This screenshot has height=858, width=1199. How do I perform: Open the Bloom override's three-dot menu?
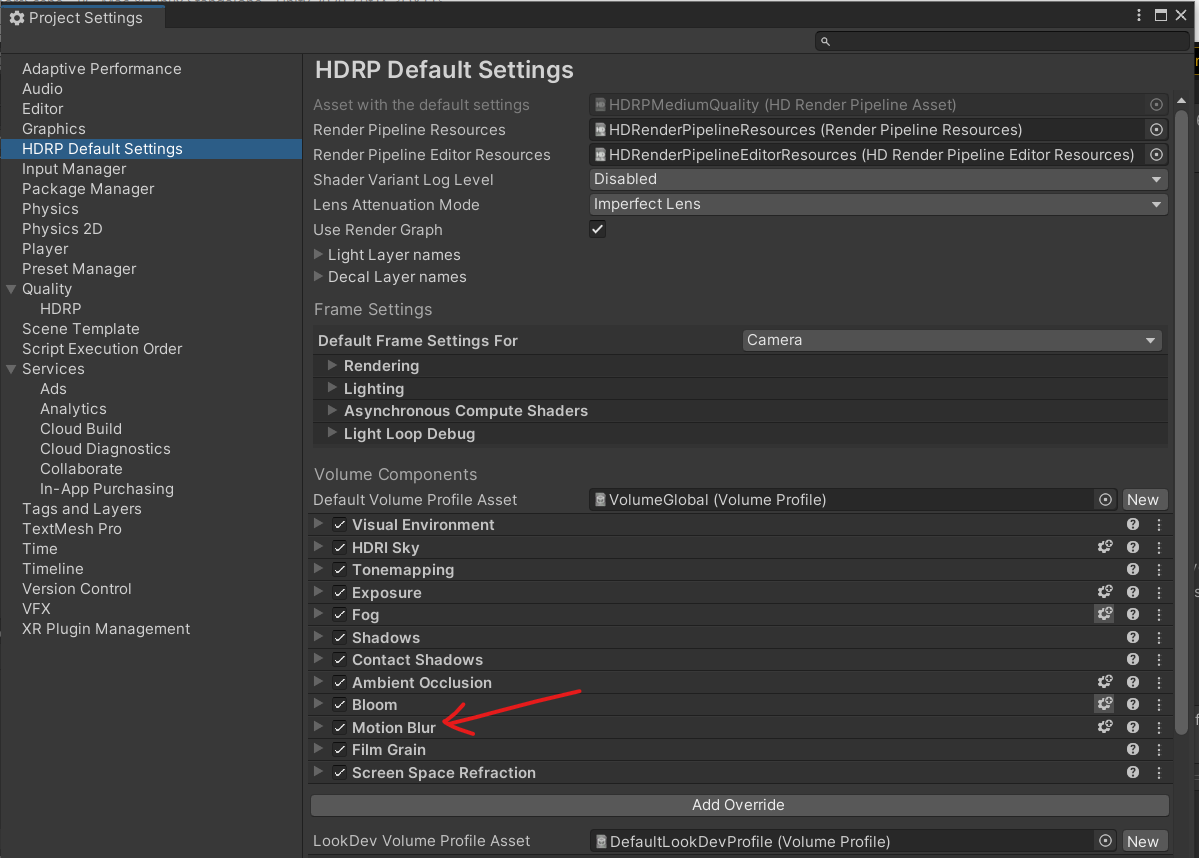1159,705
